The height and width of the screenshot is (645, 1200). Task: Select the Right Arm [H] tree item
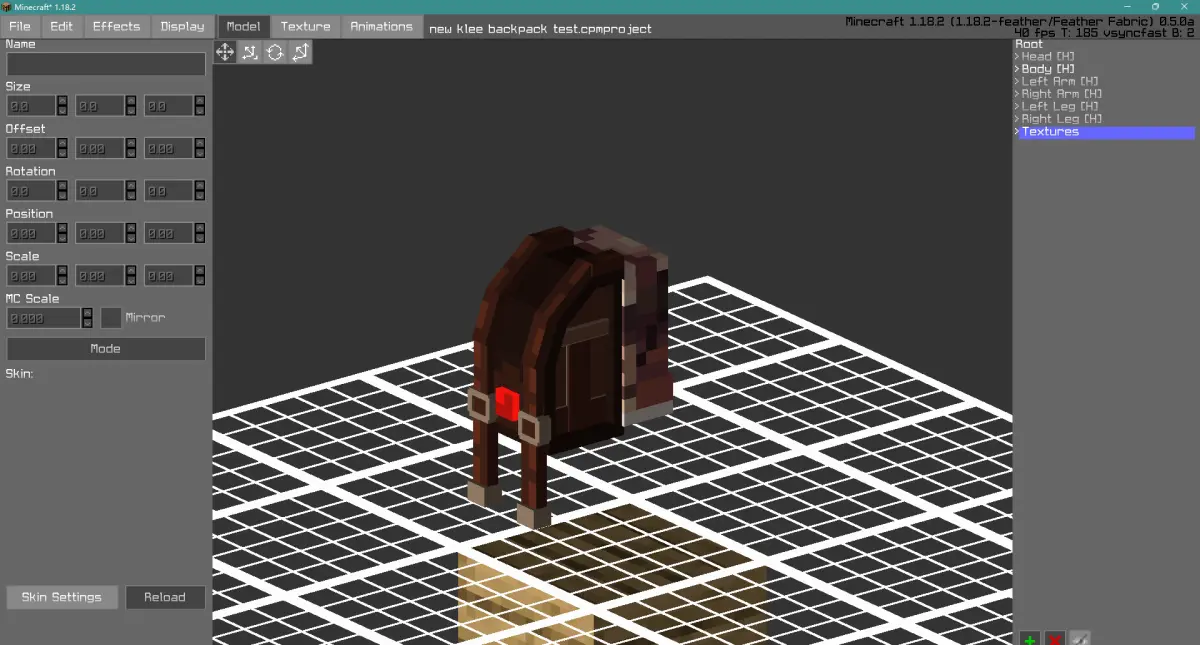(x=1062, y=94)
